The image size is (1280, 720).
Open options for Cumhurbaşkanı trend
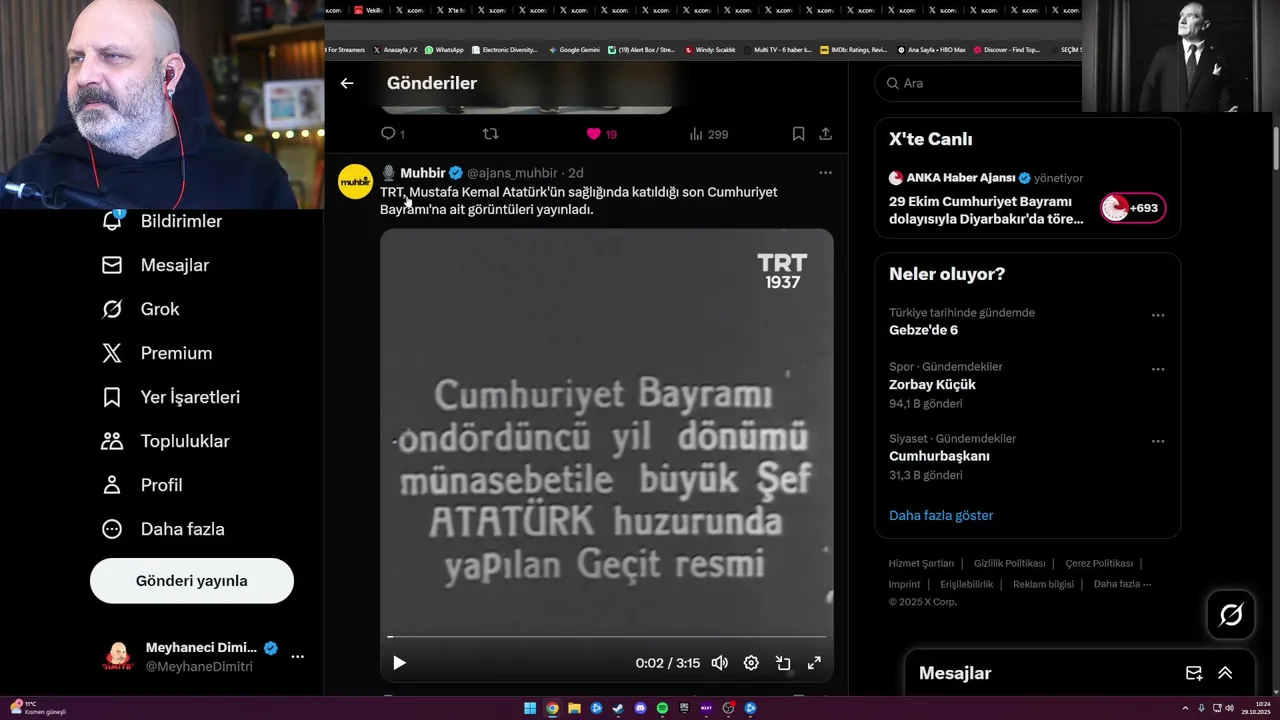pos(1158,441)
